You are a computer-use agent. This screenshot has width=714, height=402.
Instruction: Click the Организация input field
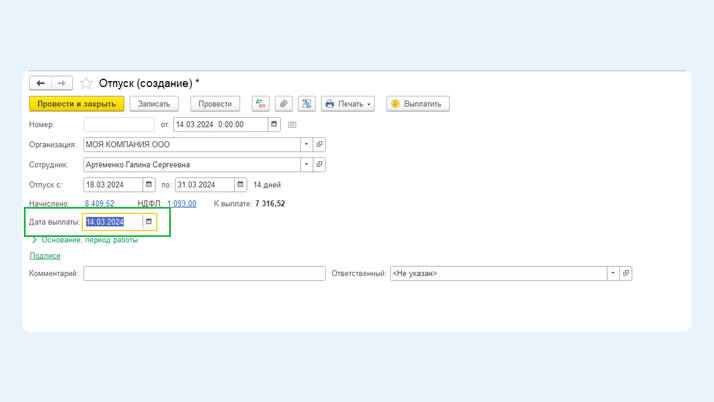point(192,144)
